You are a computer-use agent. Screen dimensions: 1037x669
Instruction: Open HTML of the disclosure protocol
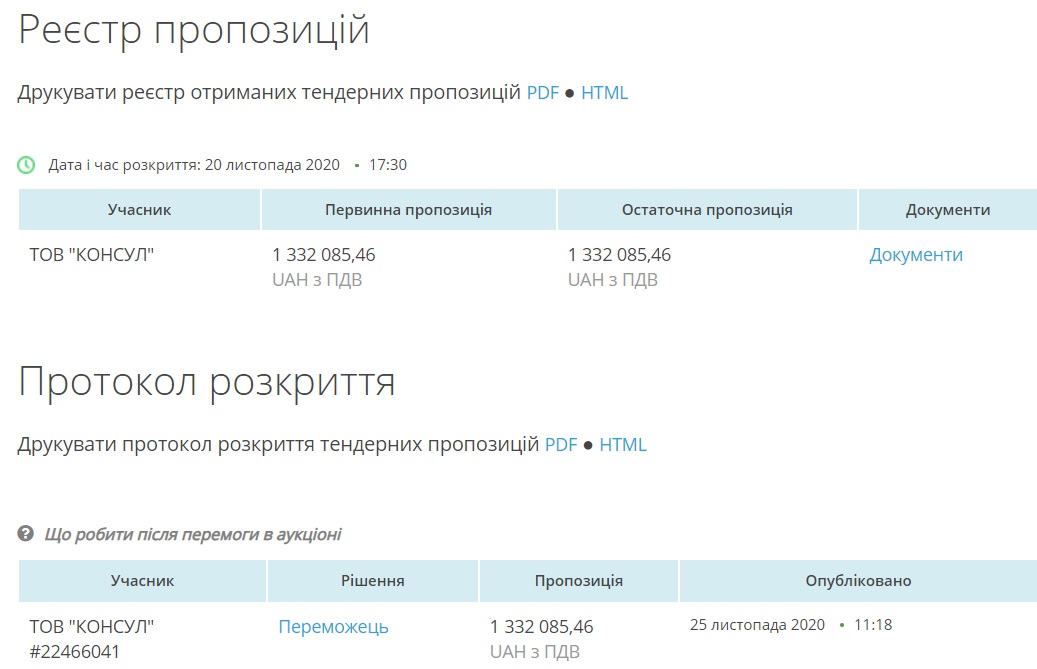pos(623,444)
